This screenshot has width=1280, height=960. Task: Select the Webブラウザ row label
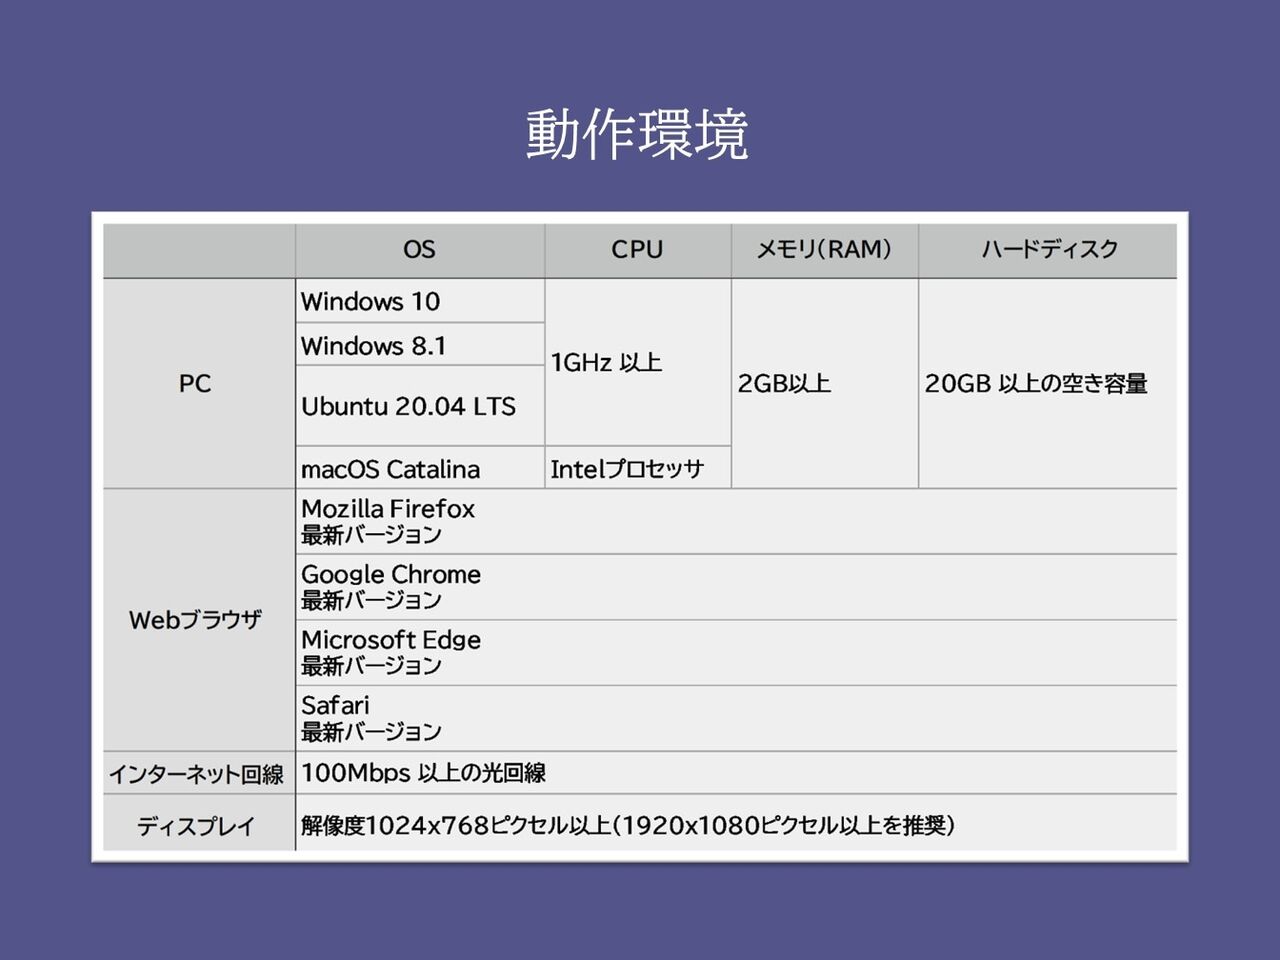[x=199, y=620]
